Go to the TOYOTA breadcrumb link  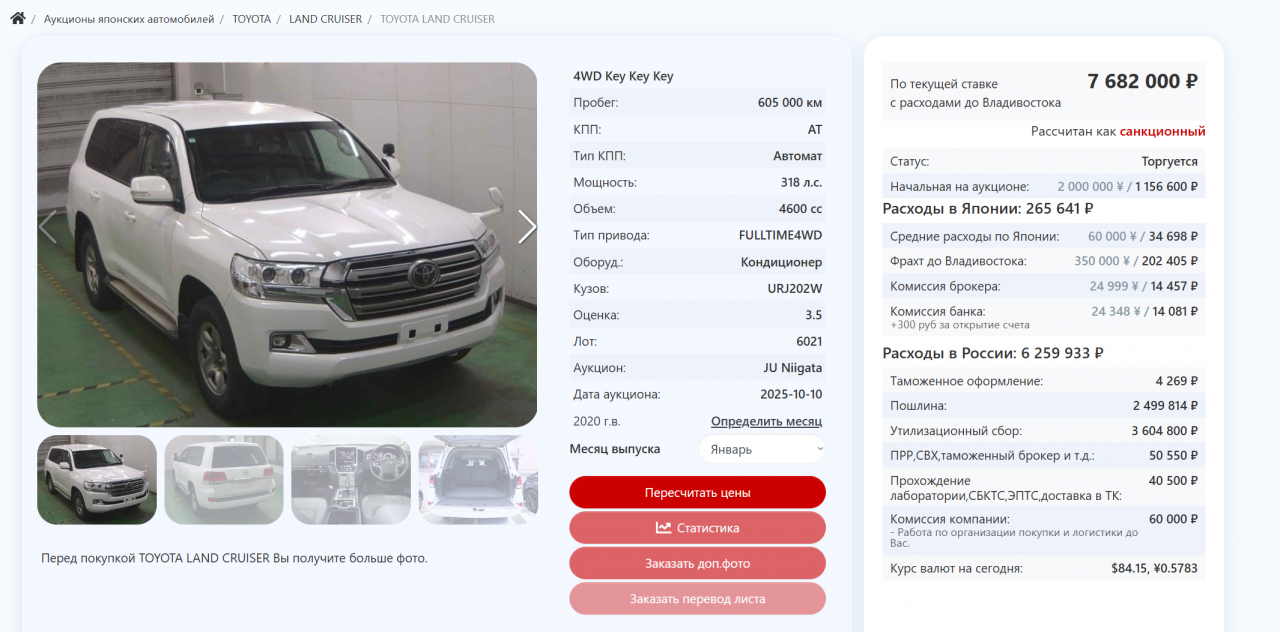pos(251,19)
